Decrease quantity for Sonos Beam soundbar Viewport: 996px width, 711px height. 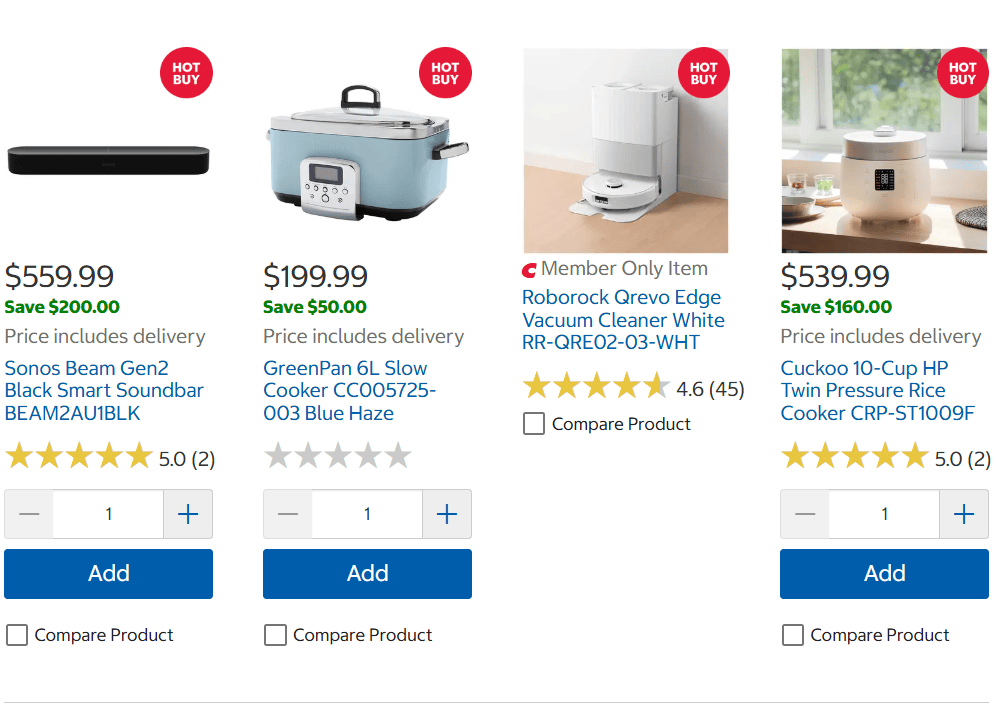point(29,514)
